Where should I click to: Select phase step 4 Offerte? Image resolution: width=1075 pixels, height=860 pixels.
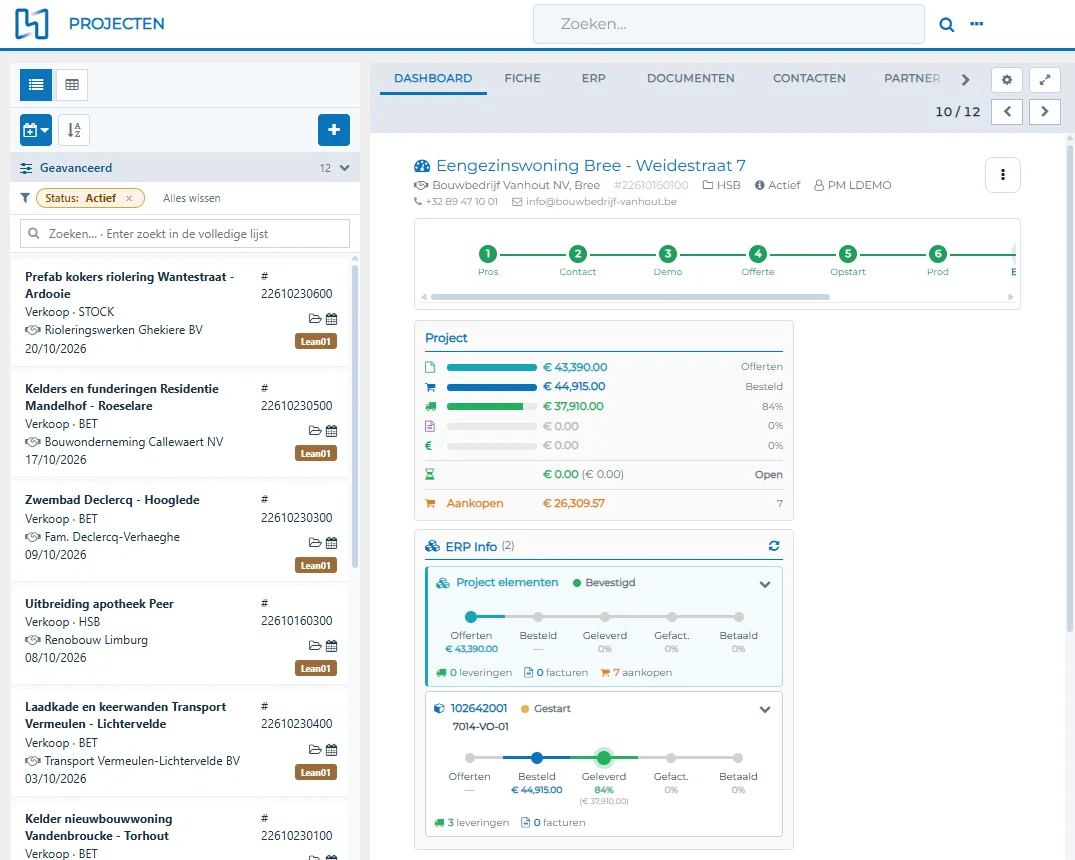(x=758, y=254)
